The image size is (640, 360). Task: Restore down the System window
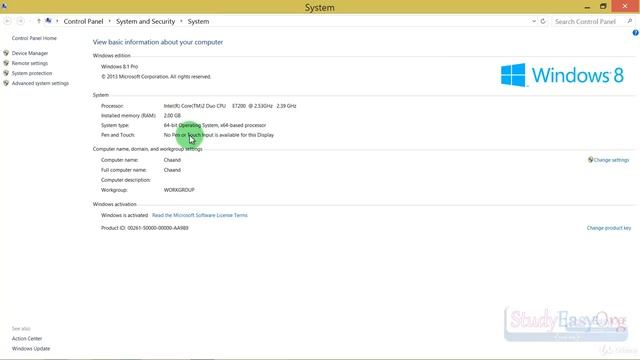coord(603,7)
